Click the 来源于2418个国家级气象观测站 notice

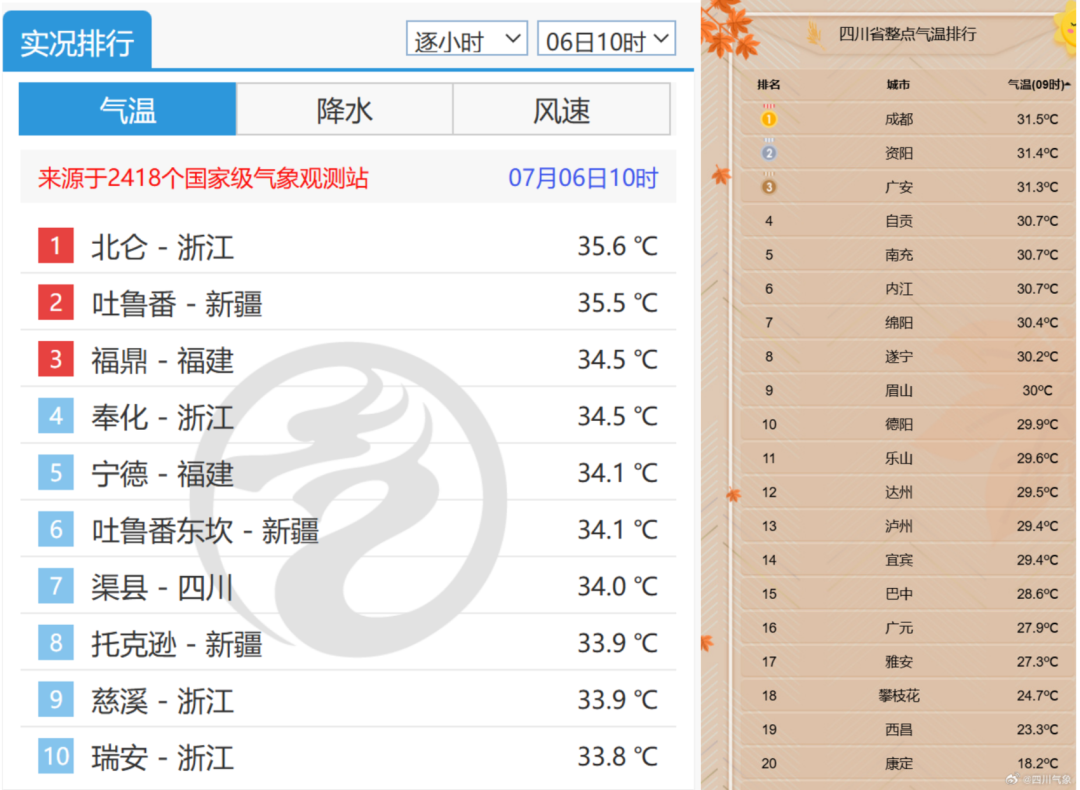[203, 178]
